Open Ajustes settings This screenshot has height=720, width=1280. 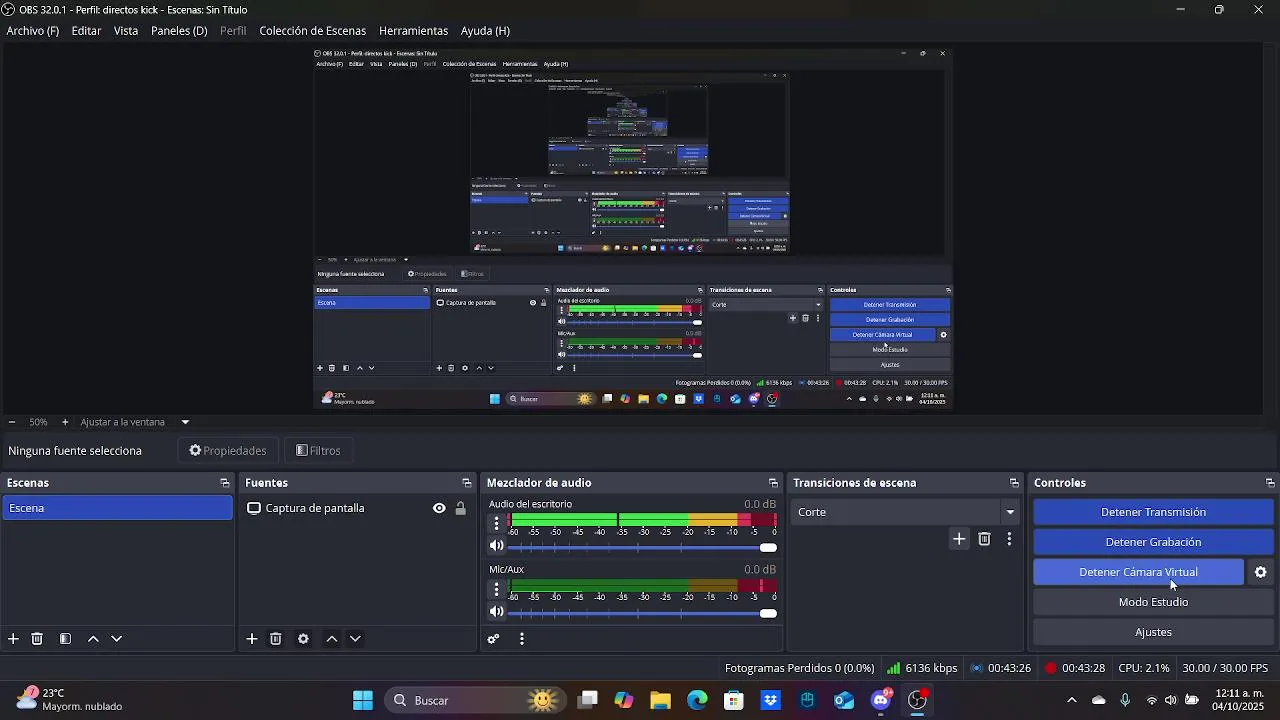tap(1153, 632)
